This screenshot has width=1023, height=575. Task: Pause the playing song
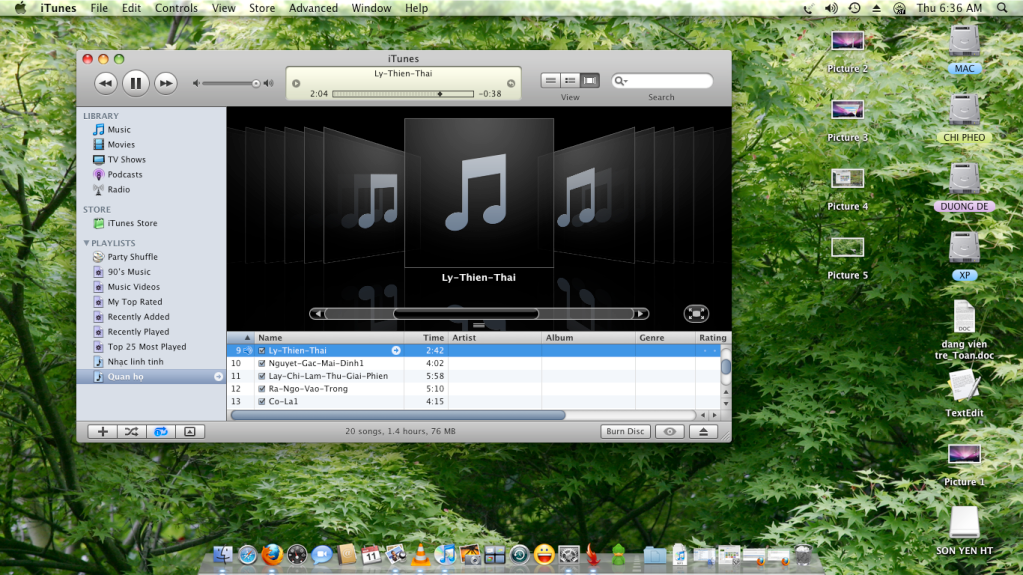click(x=136, y=83)
